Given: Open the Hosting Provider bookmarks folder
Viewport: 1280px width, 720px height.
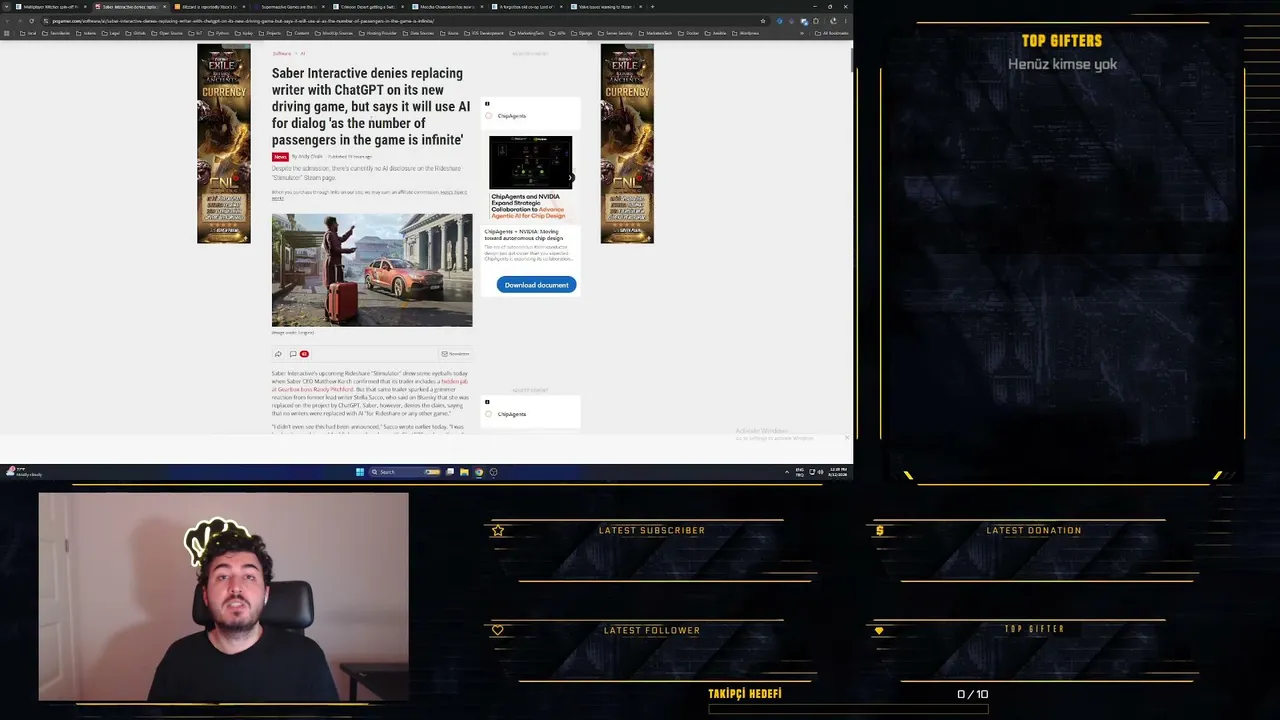Looking at the screenshot, I should click(380, 33).
